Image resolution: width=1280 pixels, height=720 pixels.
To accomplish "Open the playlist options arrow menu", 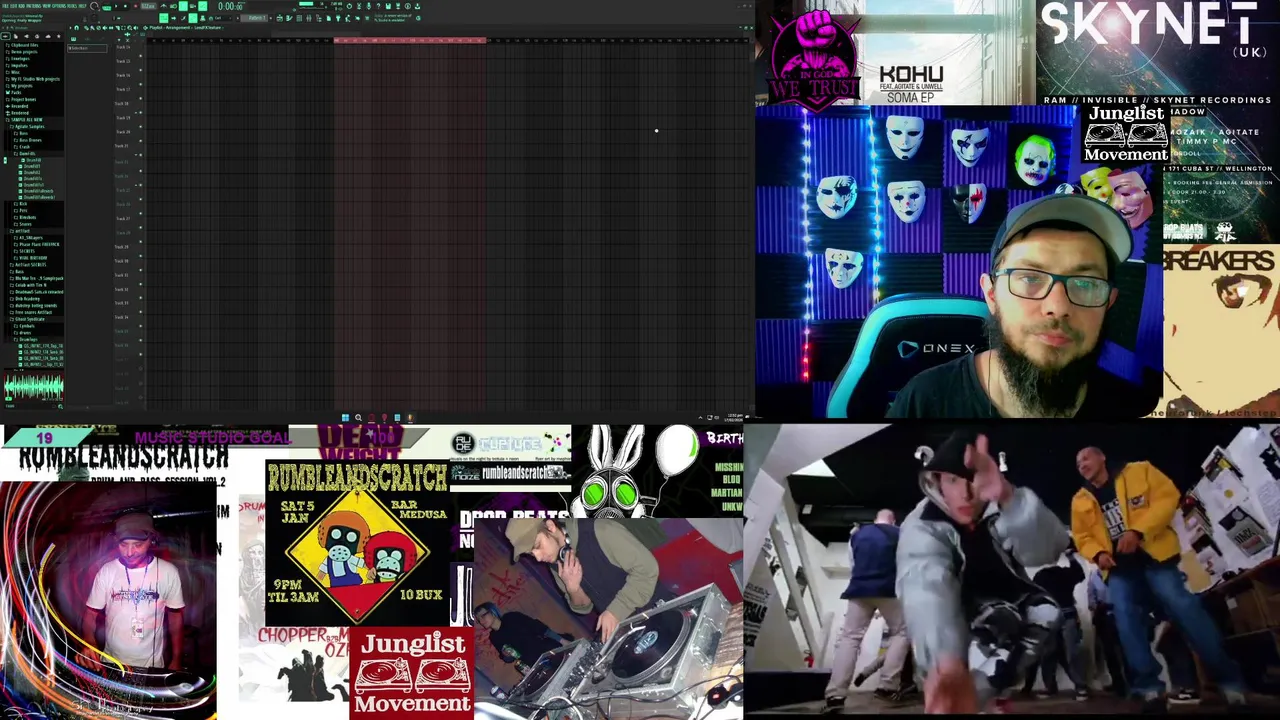I will pyautogui.click(x=70, y=28).
